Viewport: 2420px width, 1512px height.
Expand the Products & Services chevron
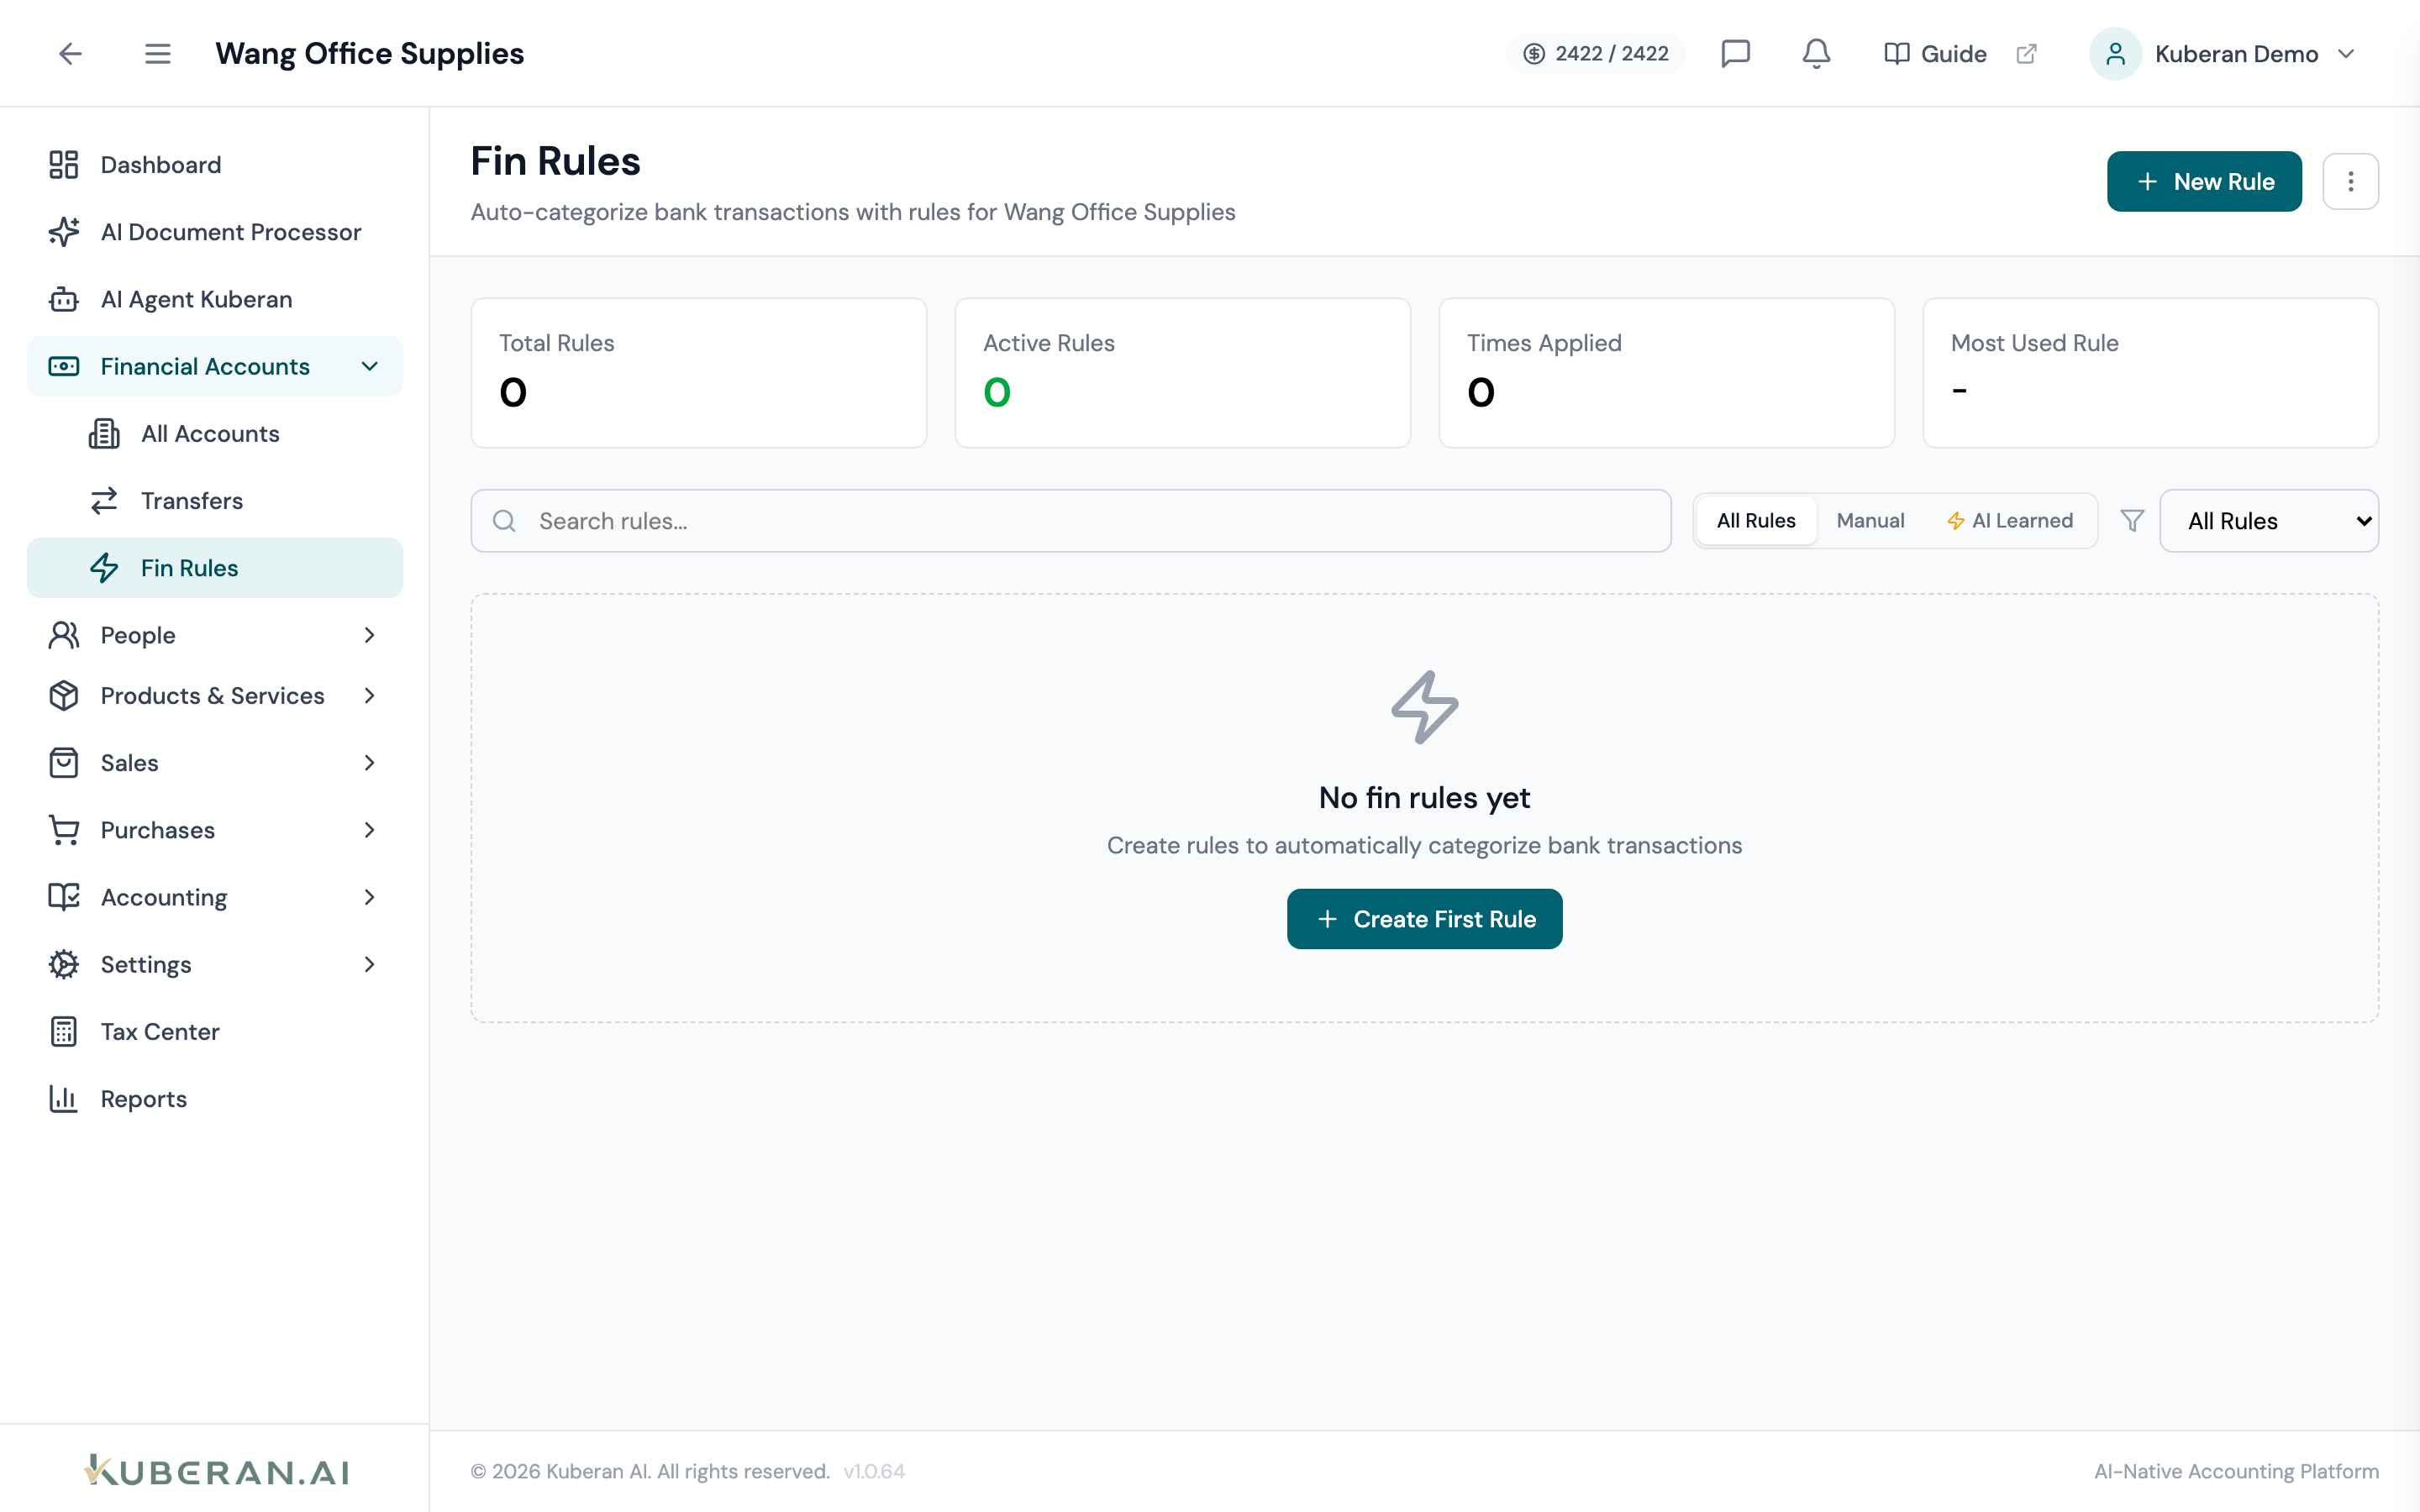369,696
